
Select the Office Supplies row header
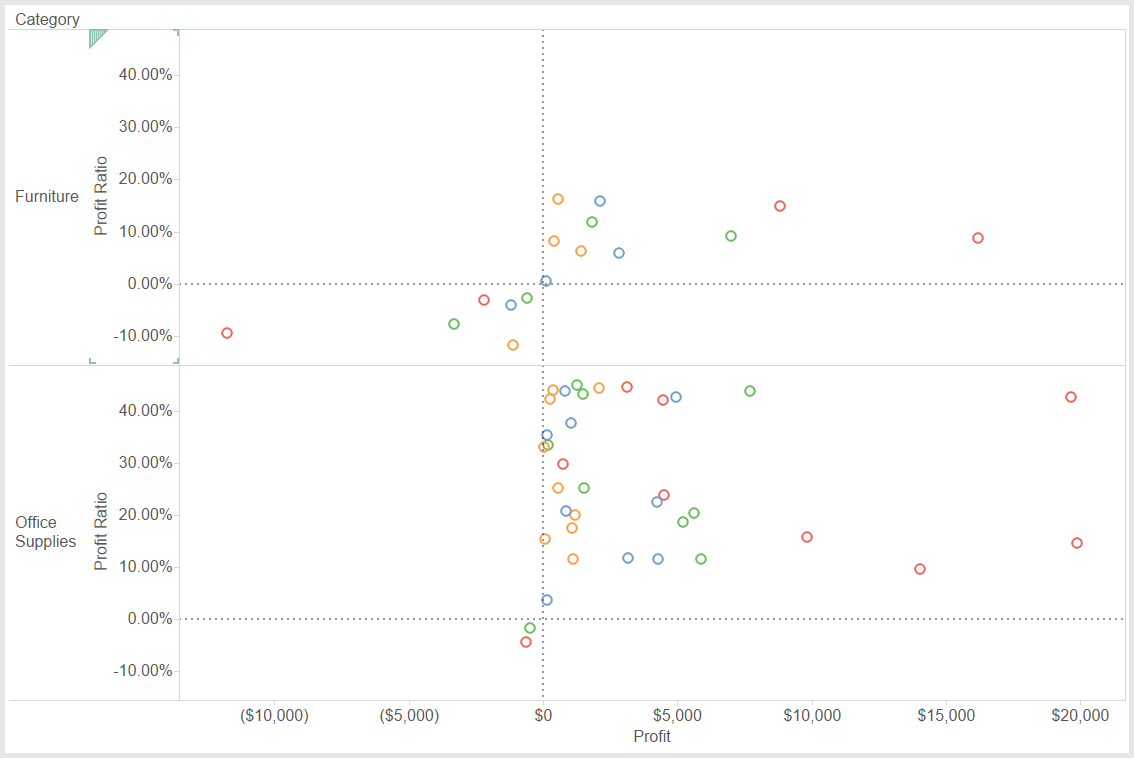pyautogui.click(x=45, y=532)
